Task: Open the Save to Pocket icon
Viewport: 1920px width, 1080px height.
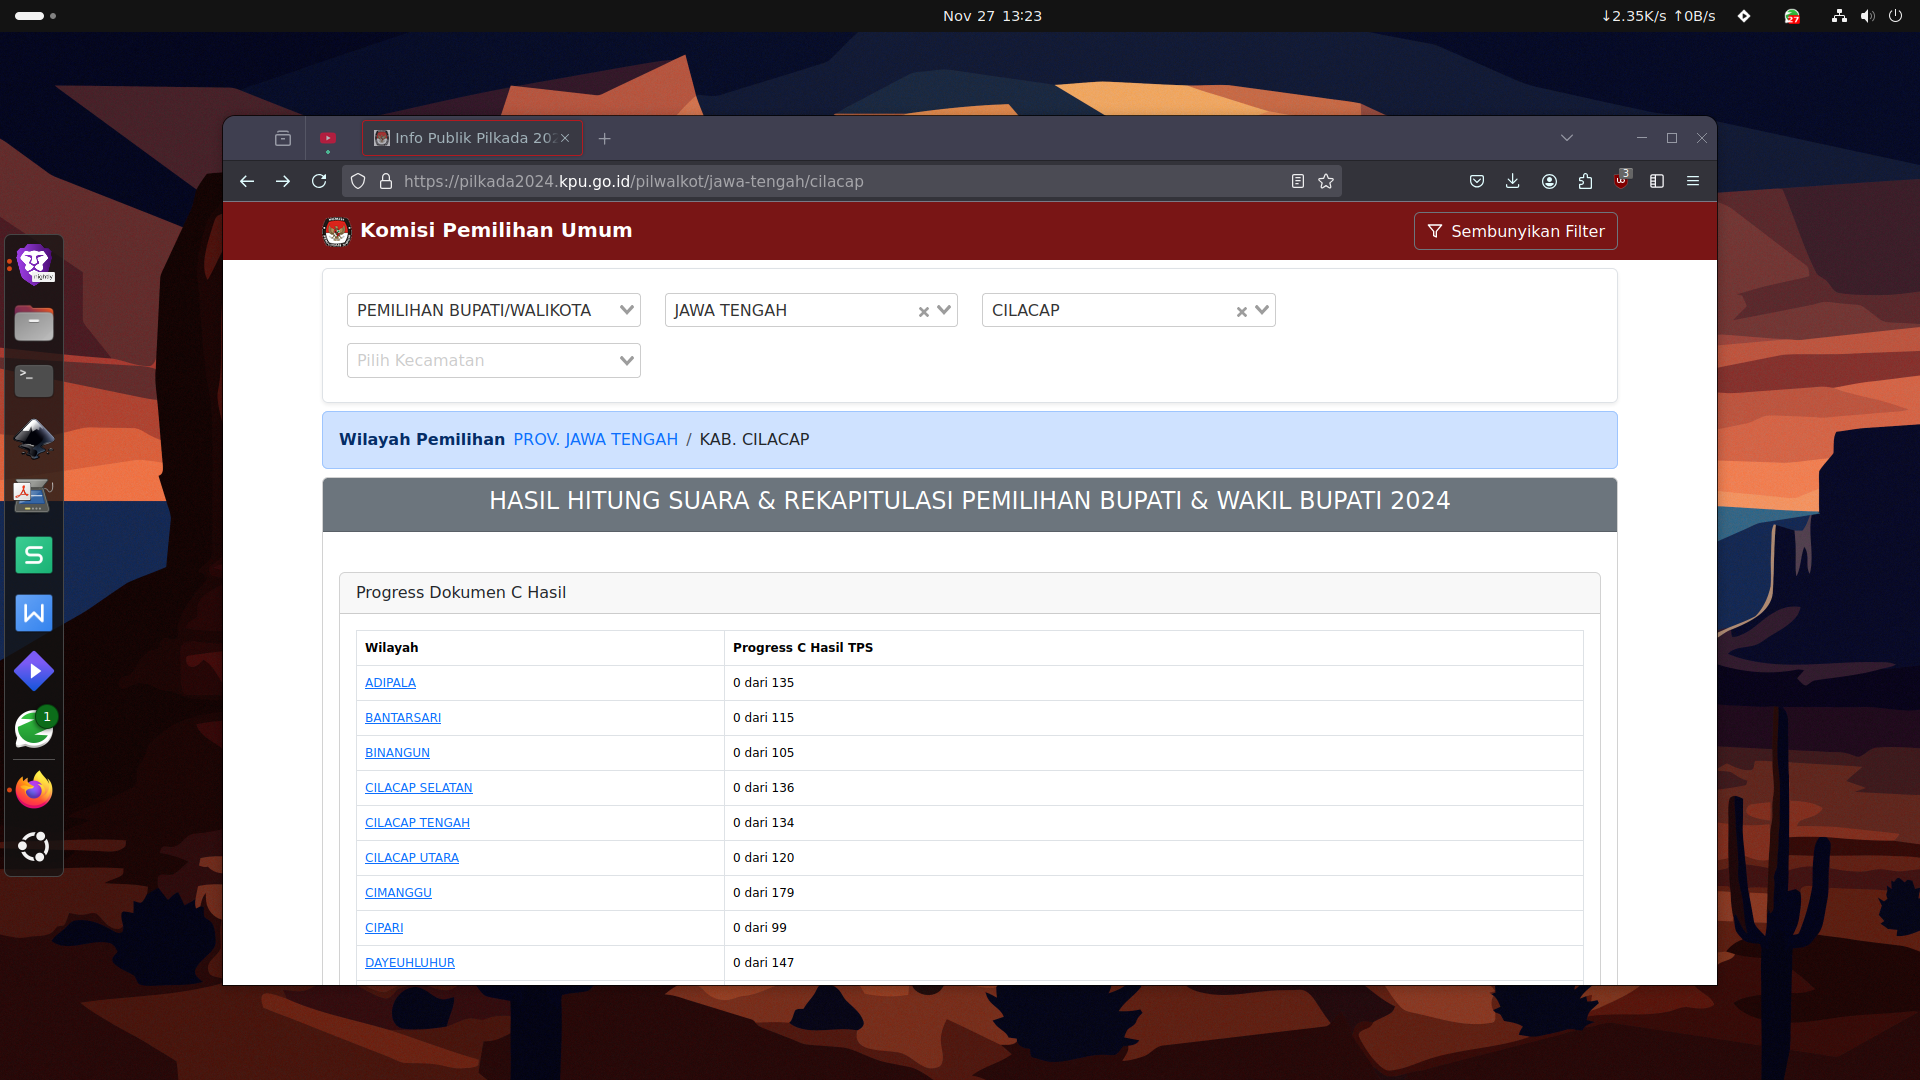Action: click(x=1476, y=181)
